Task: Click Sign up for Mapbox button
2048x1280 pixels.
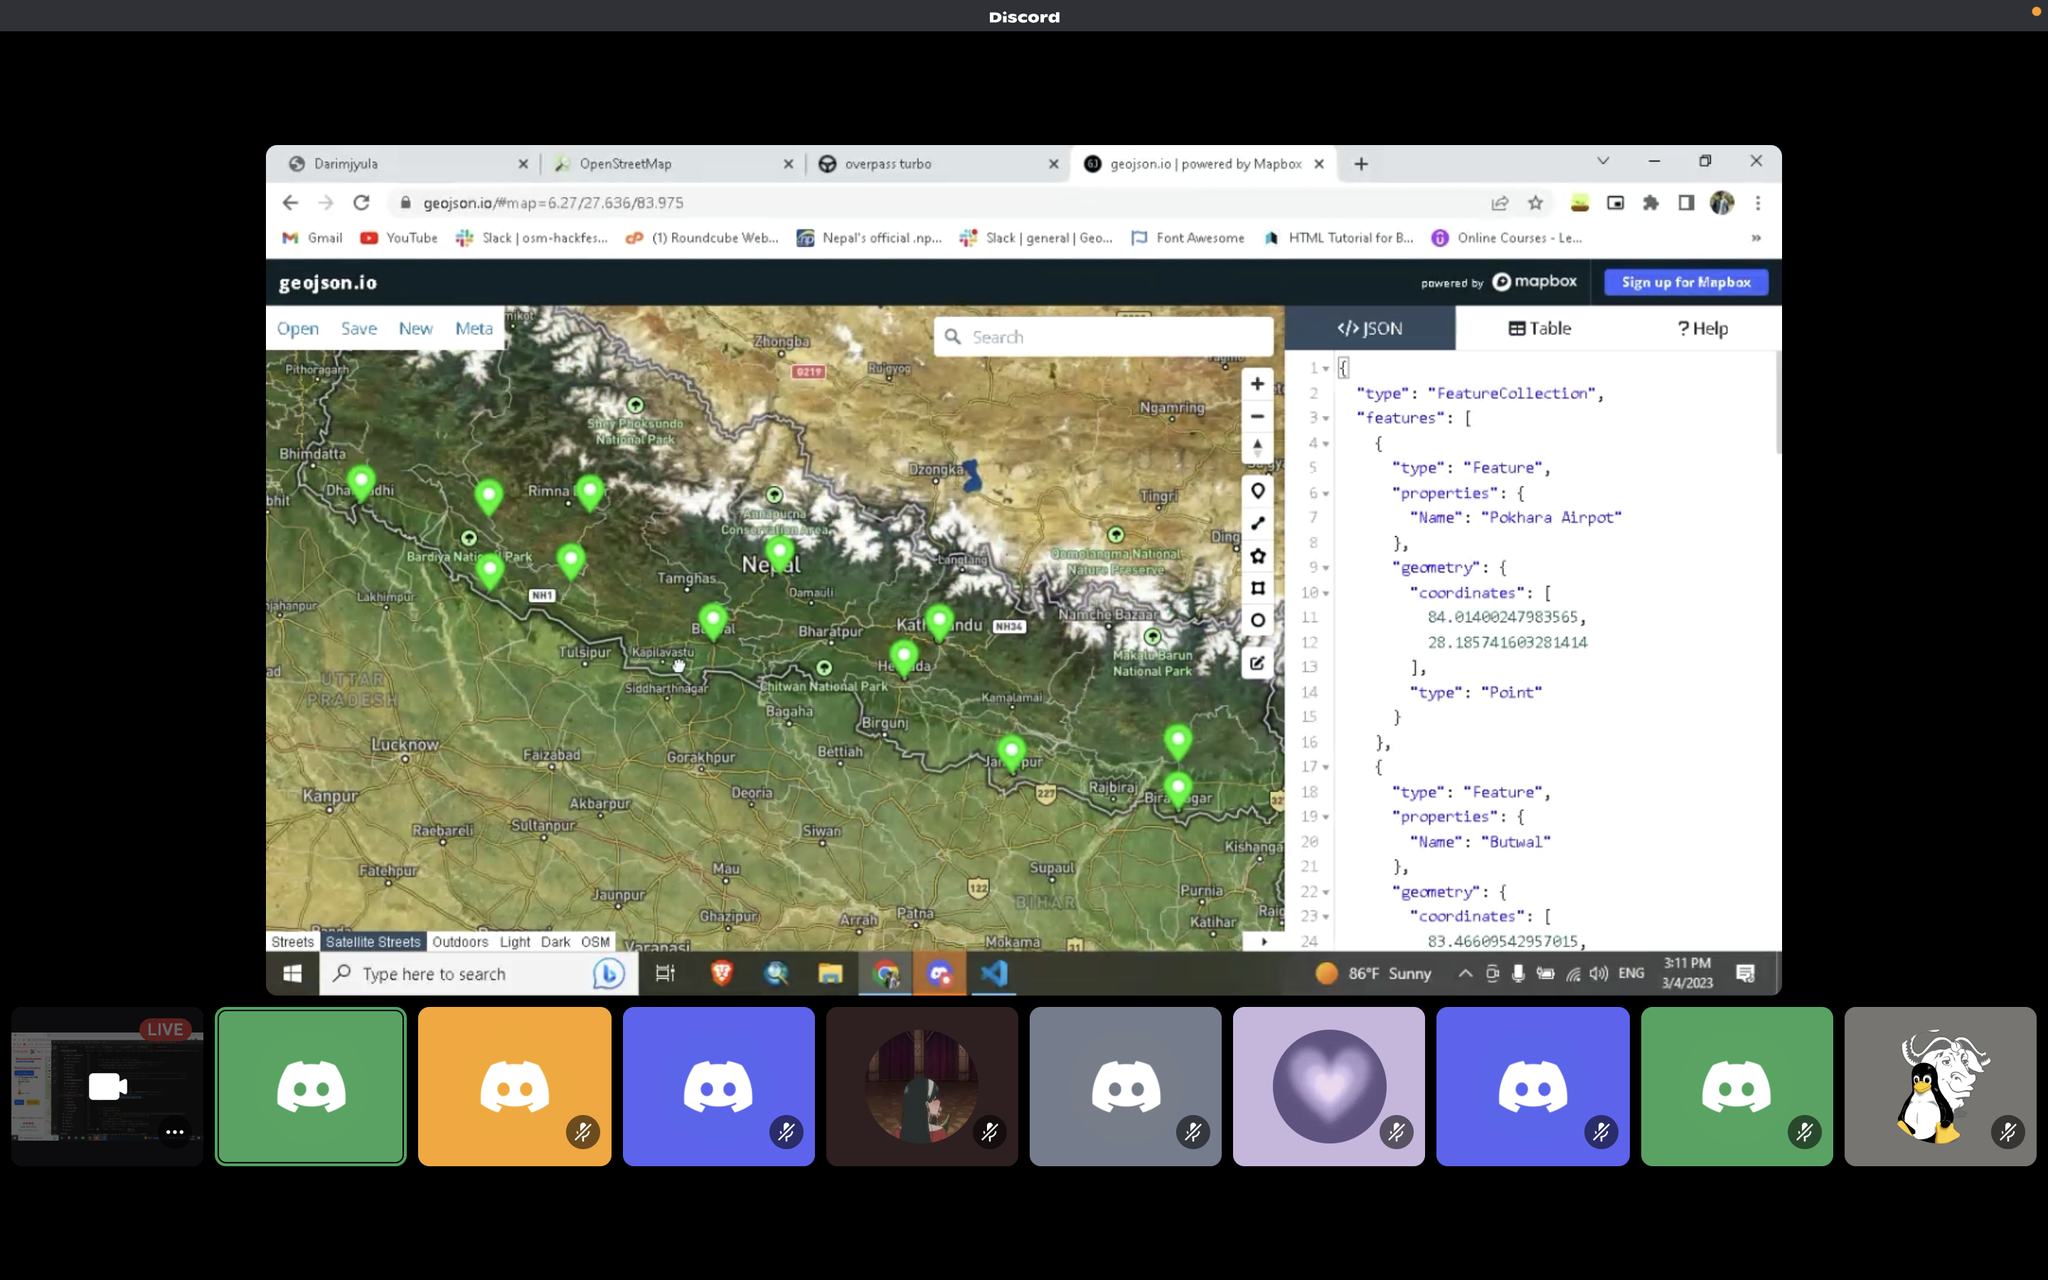Action: point(1685,282)
